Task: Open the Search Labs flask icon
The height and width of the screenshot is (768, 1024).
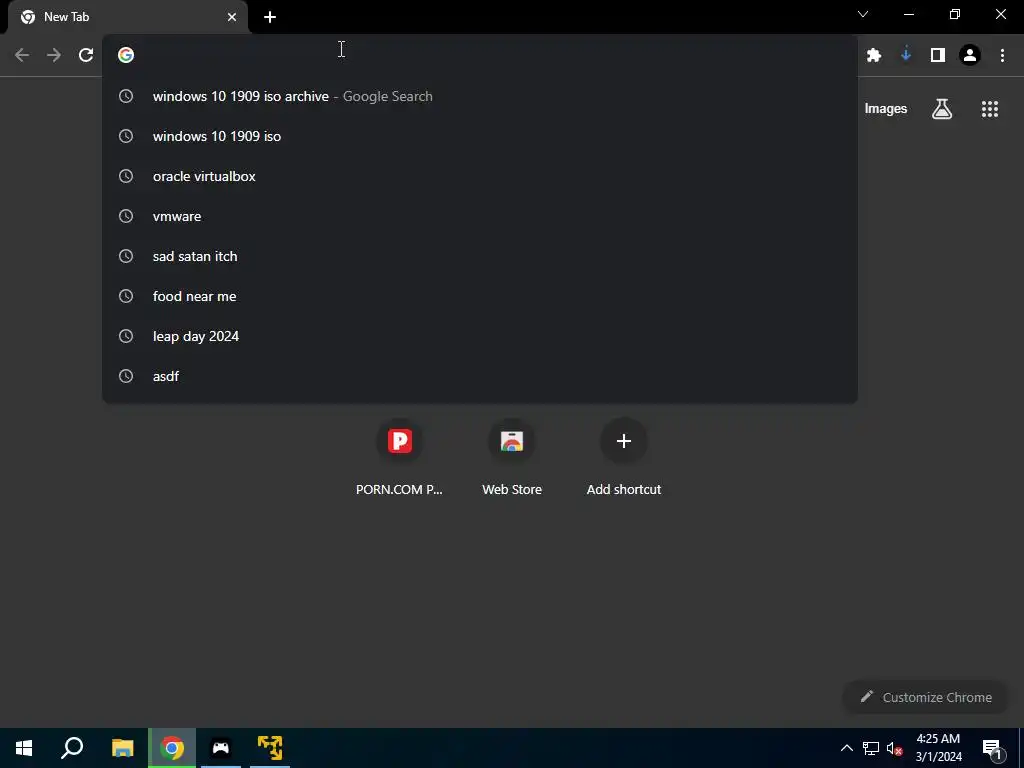Action: (x=942, y=109)
